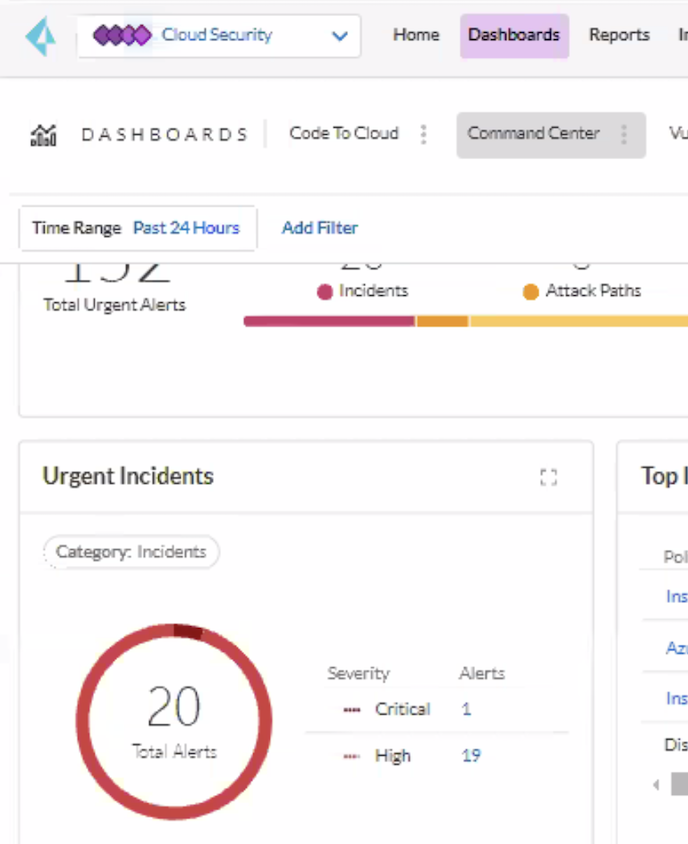
Task: Click the Add Filter link
Action: (319, 228)
